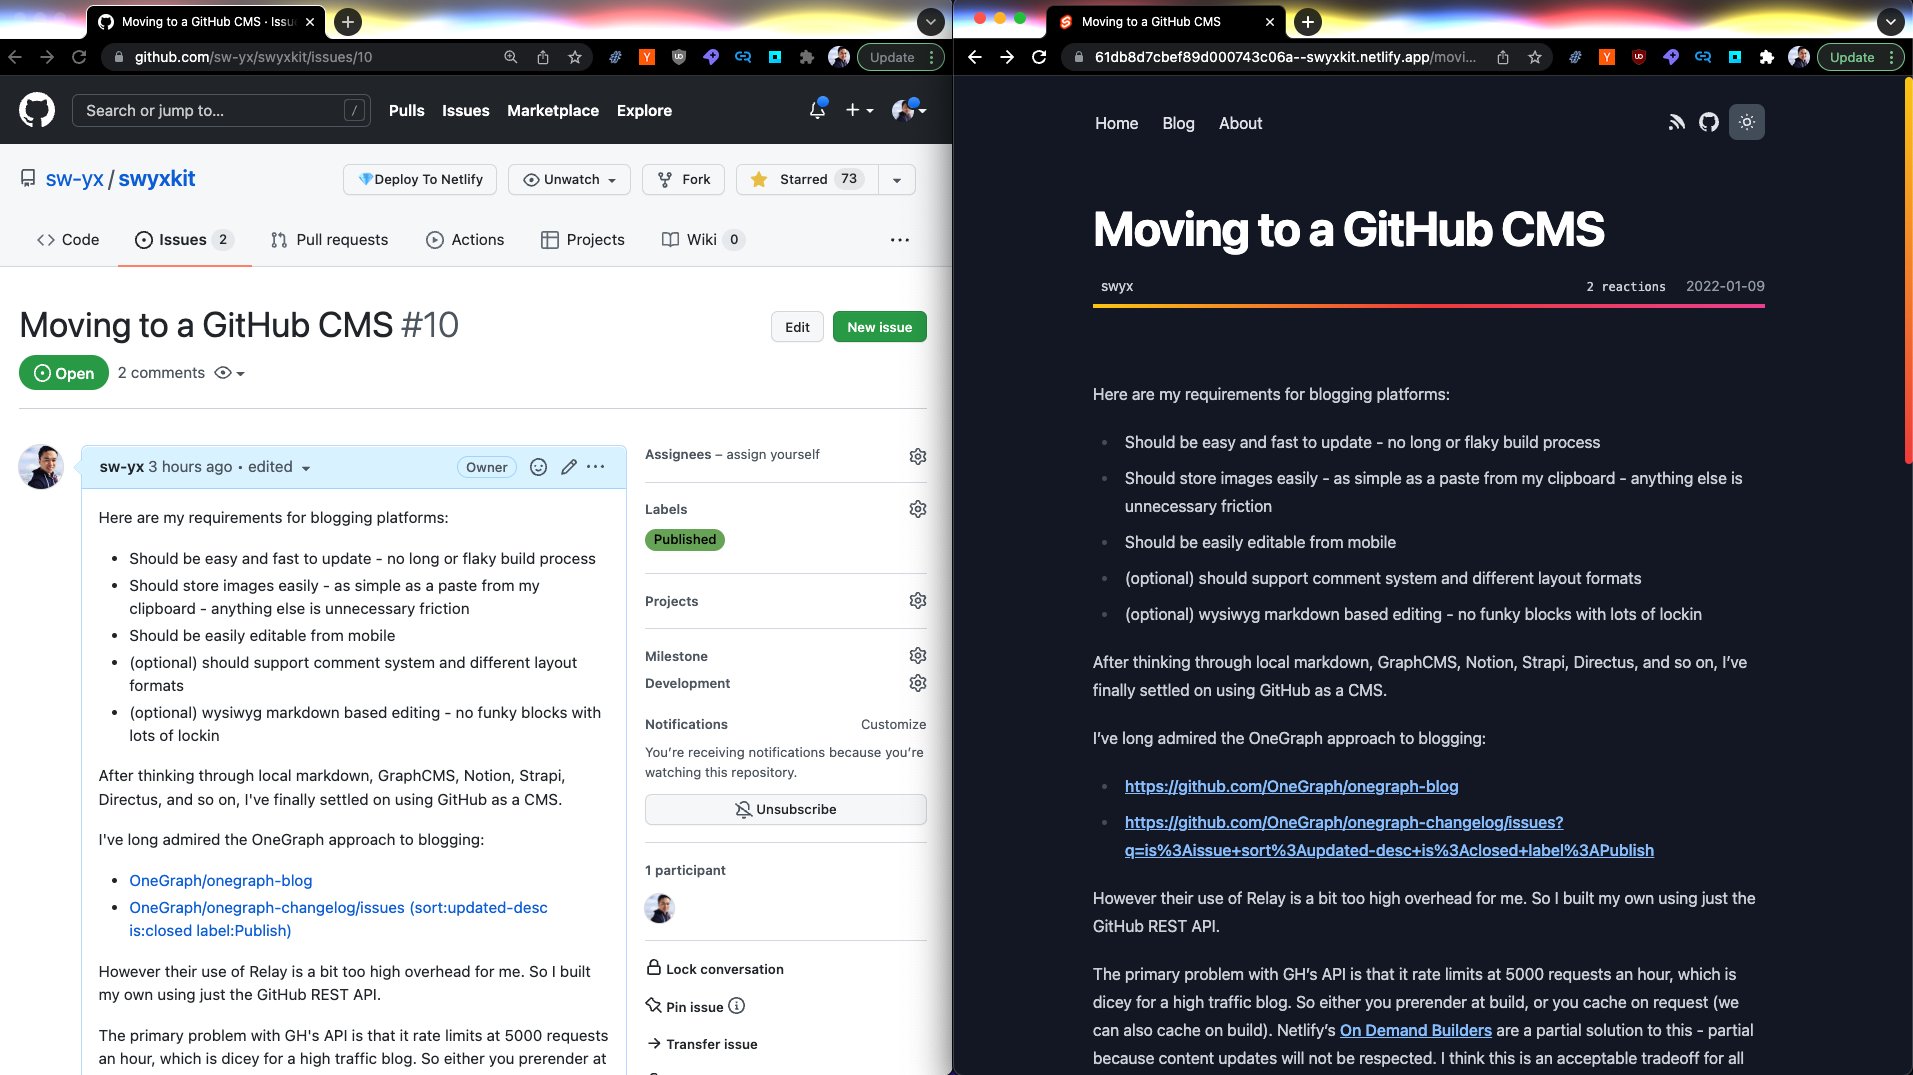Click the GitHub logo home icon

coord(37,109)
